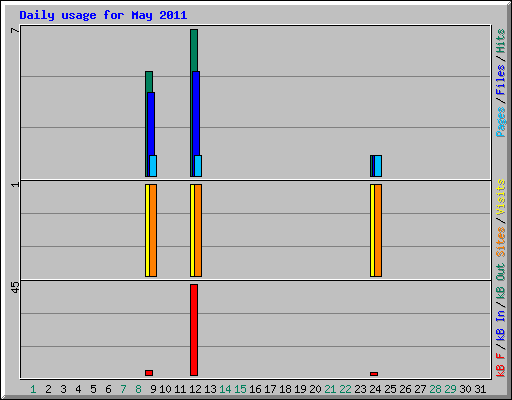
Task: Click the "Hits" legend label
Action: tap(501, 41)
